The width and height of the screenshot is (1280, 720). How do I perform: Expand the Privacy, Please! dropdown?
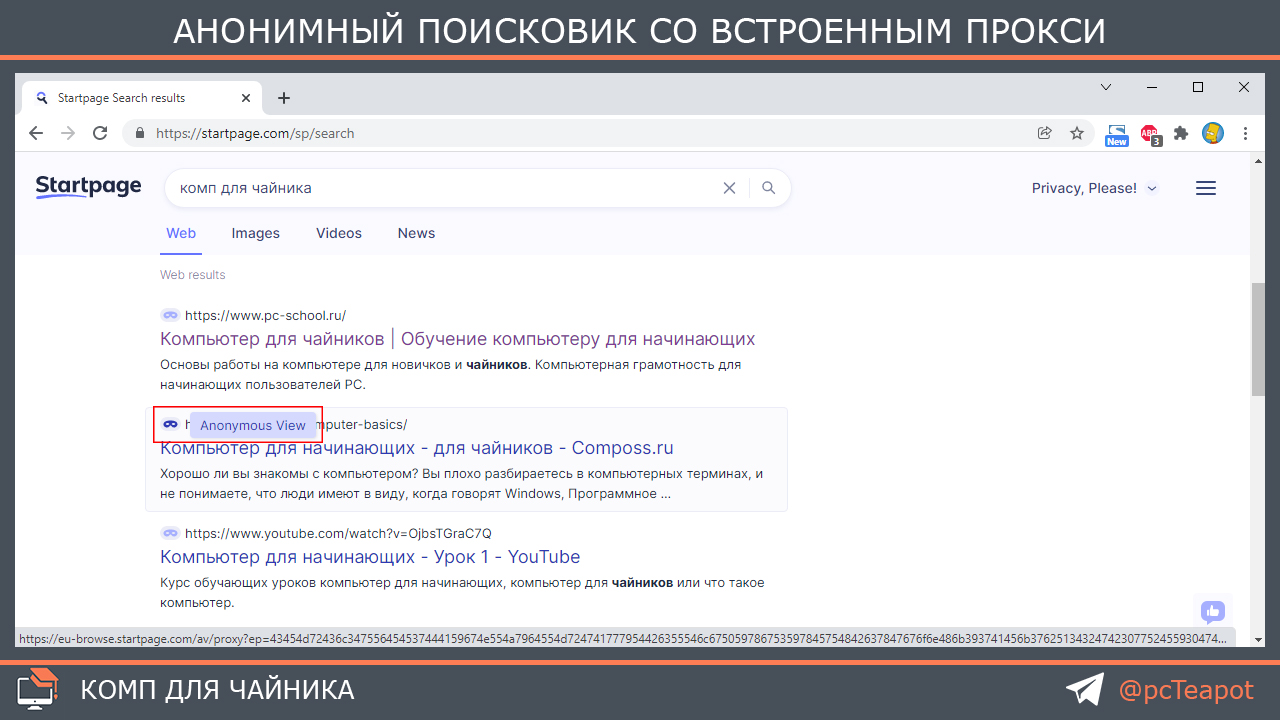[x=1095, y=188]
